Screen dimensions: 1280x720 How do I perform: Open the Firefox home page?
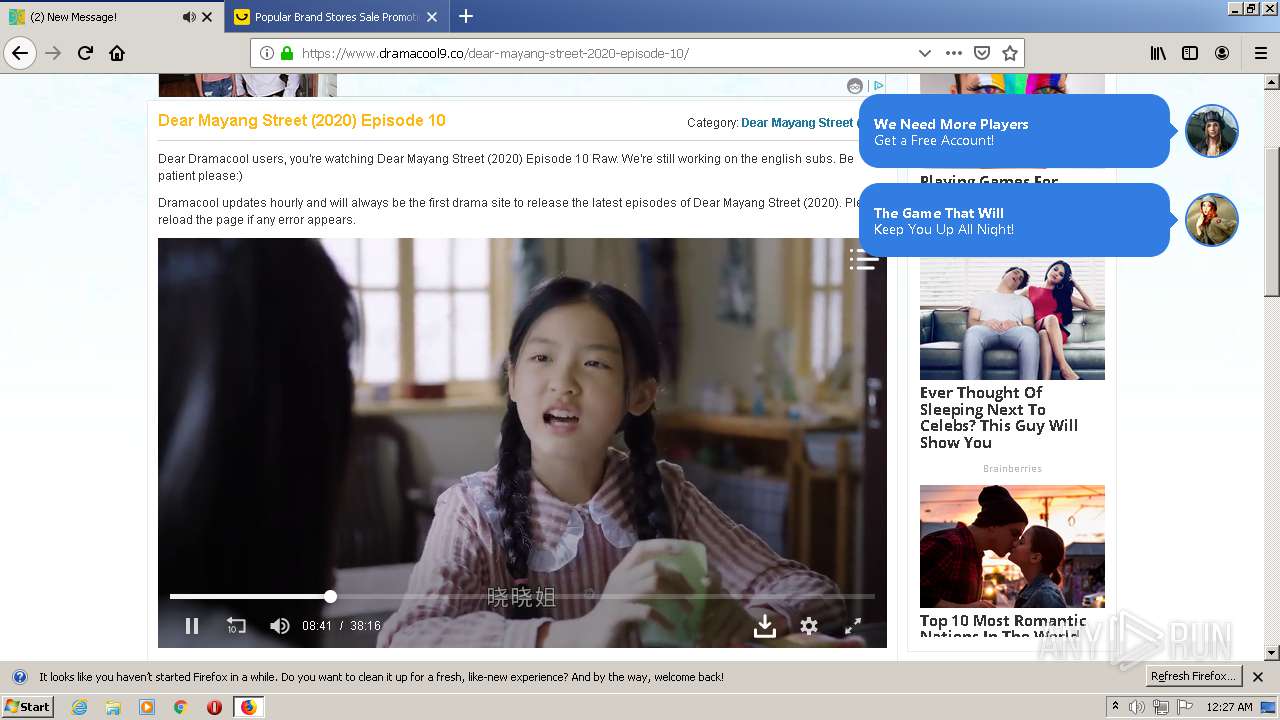(x=117, y=53)
